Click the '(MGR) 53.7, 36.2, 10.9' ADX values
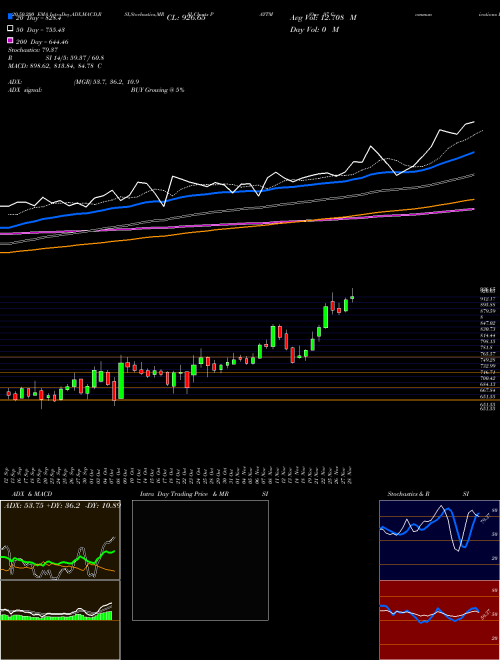Image resolution: width=500 pixels, height=660 pixels. 106,82
